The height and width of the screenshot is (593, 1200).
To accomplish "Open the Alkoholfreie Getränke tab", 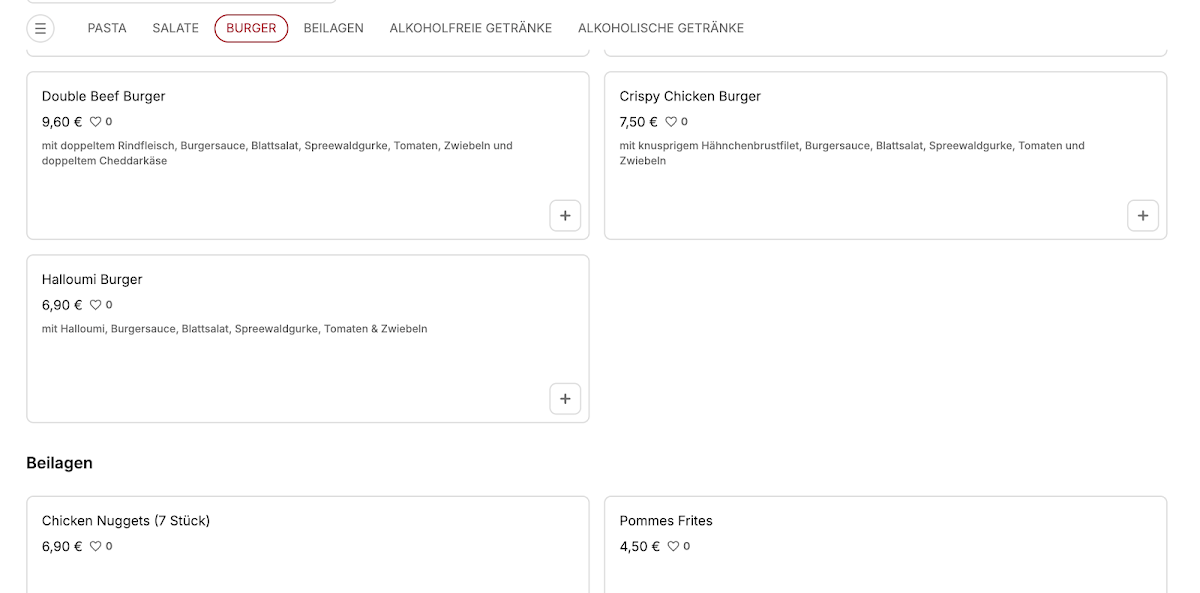I will [471, 28].
